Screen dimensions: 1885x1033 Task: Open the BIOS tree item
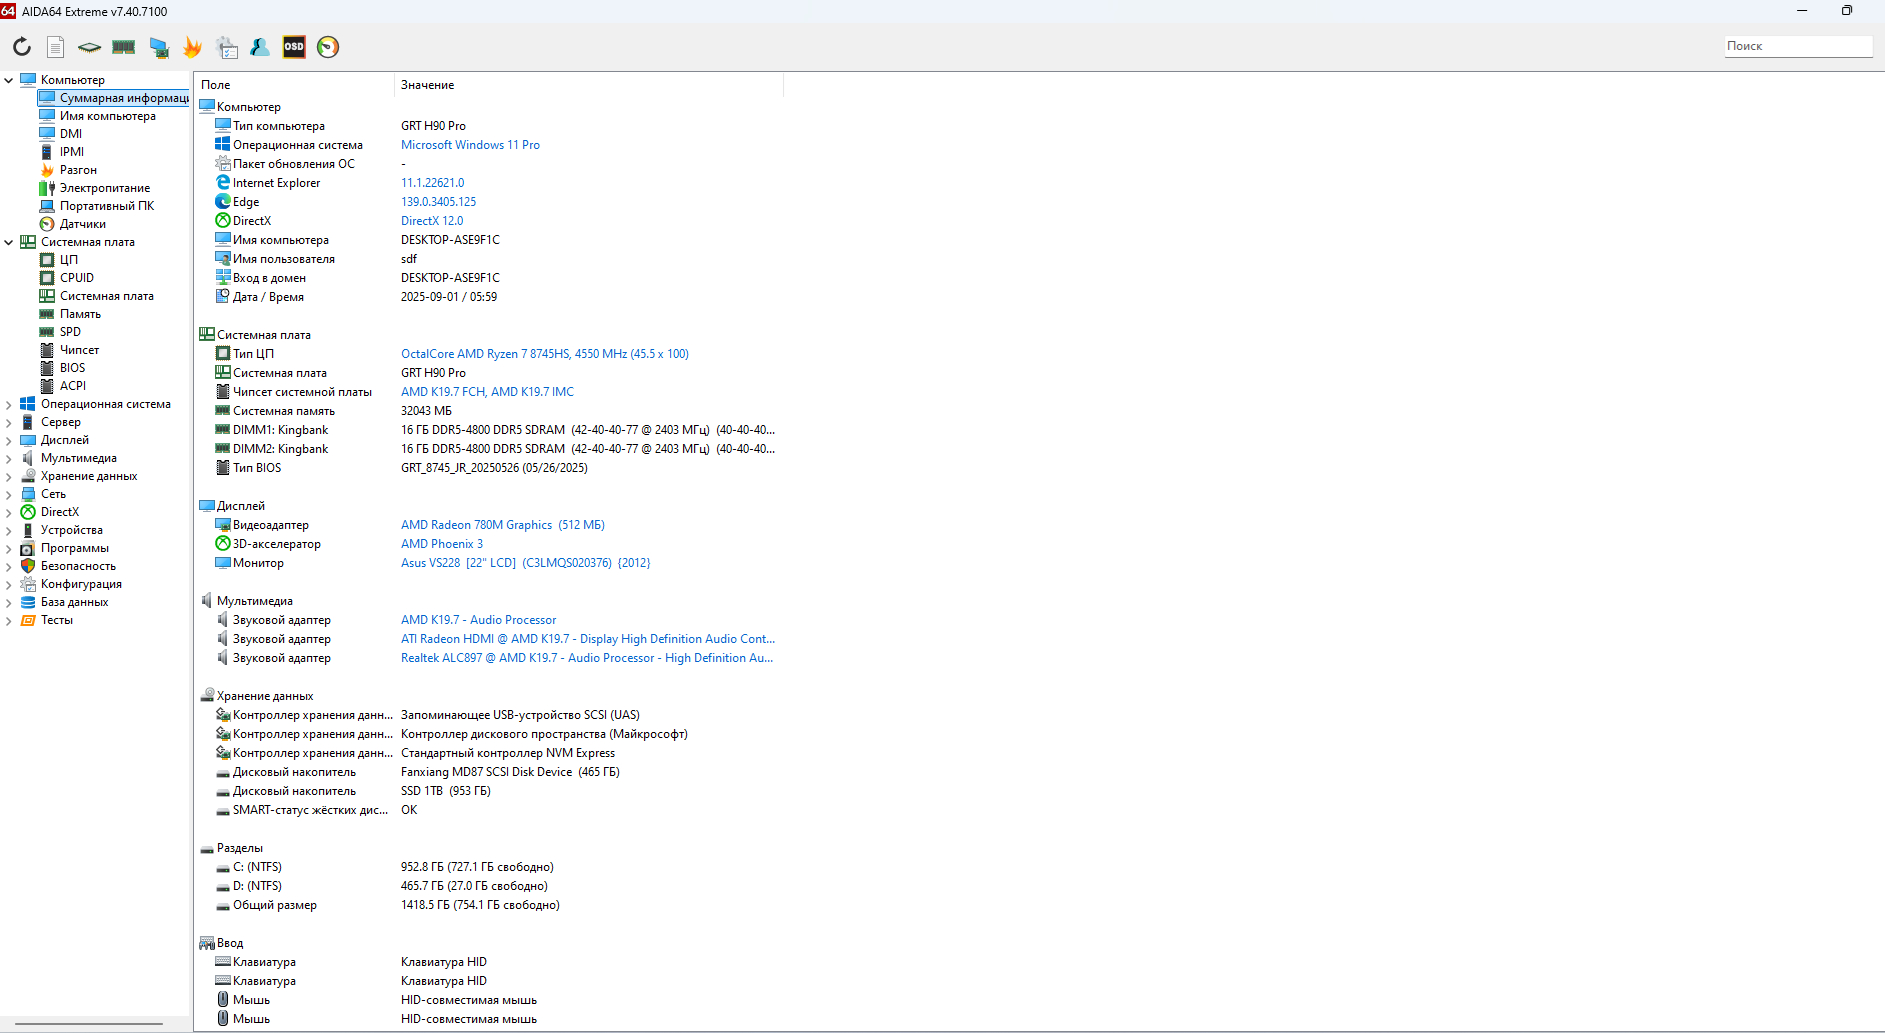coord(72,368)
